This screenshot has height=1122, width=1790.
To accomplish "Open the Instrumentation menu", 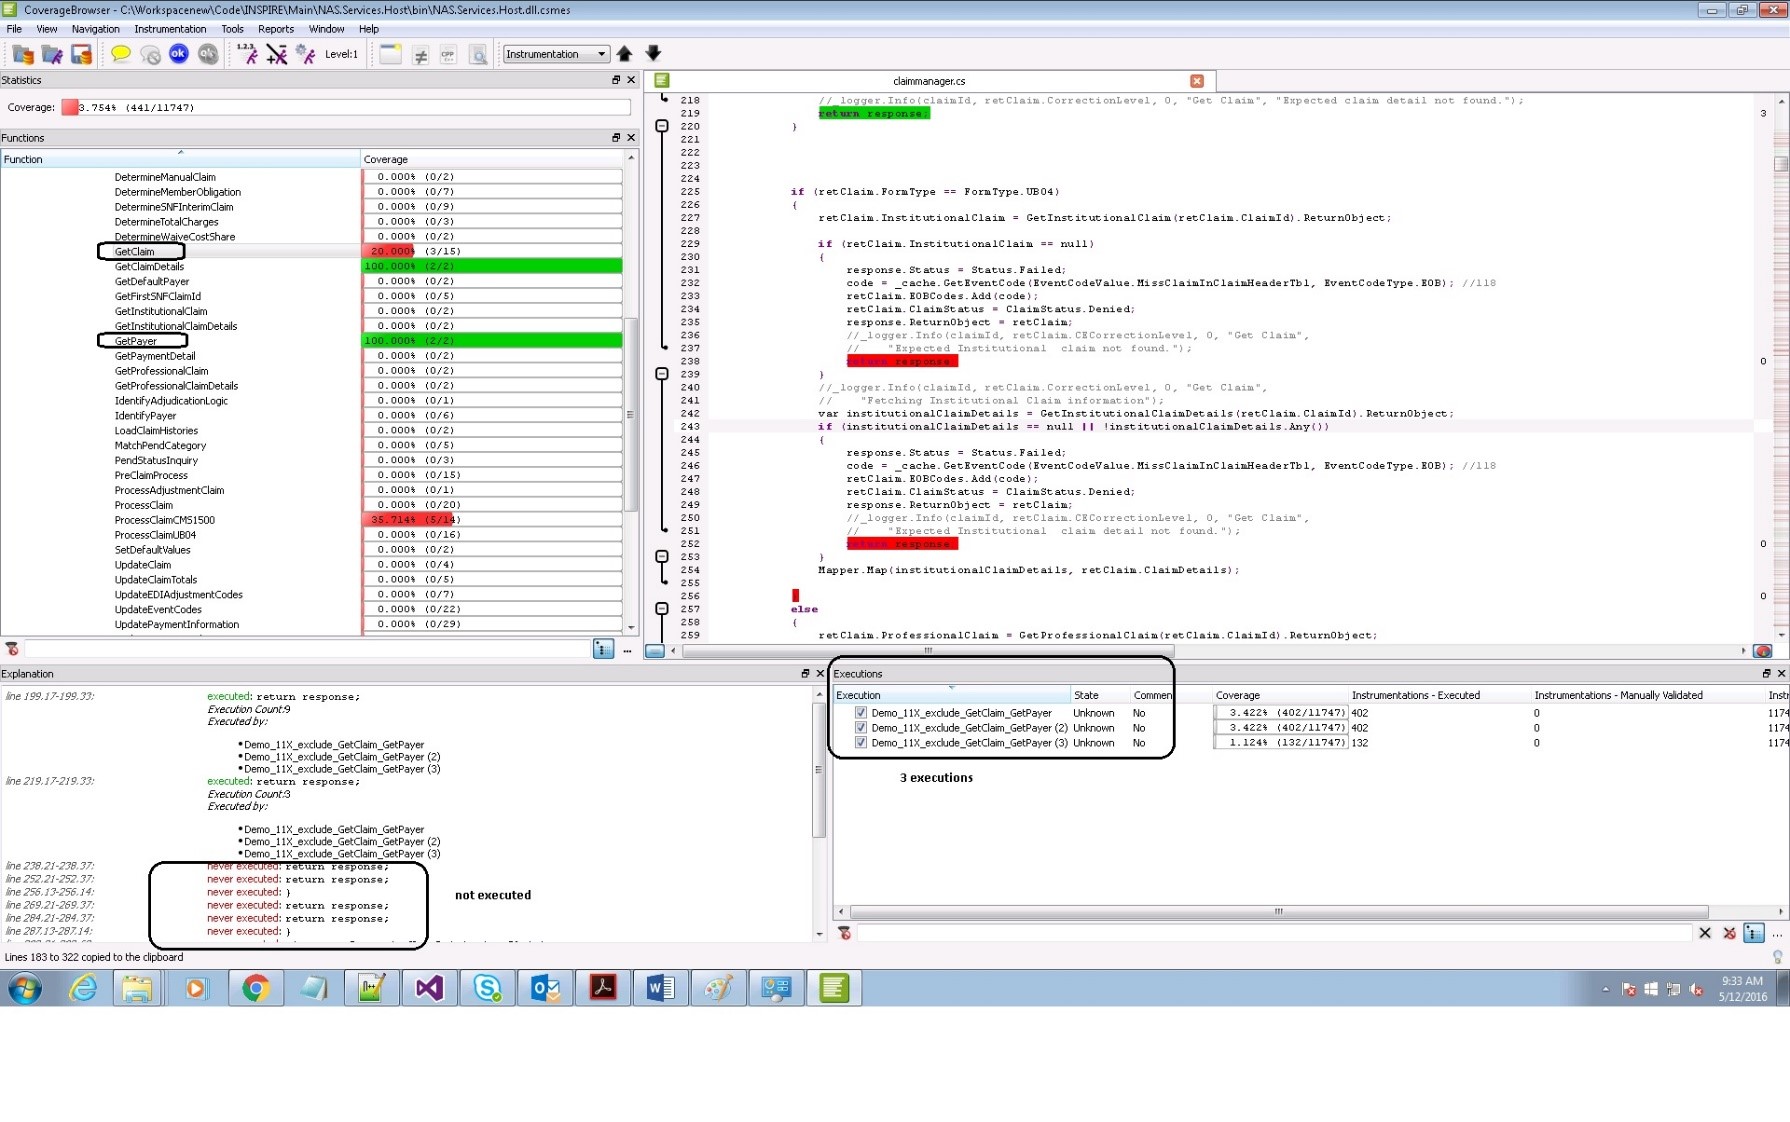I will [x=170, y=29].
